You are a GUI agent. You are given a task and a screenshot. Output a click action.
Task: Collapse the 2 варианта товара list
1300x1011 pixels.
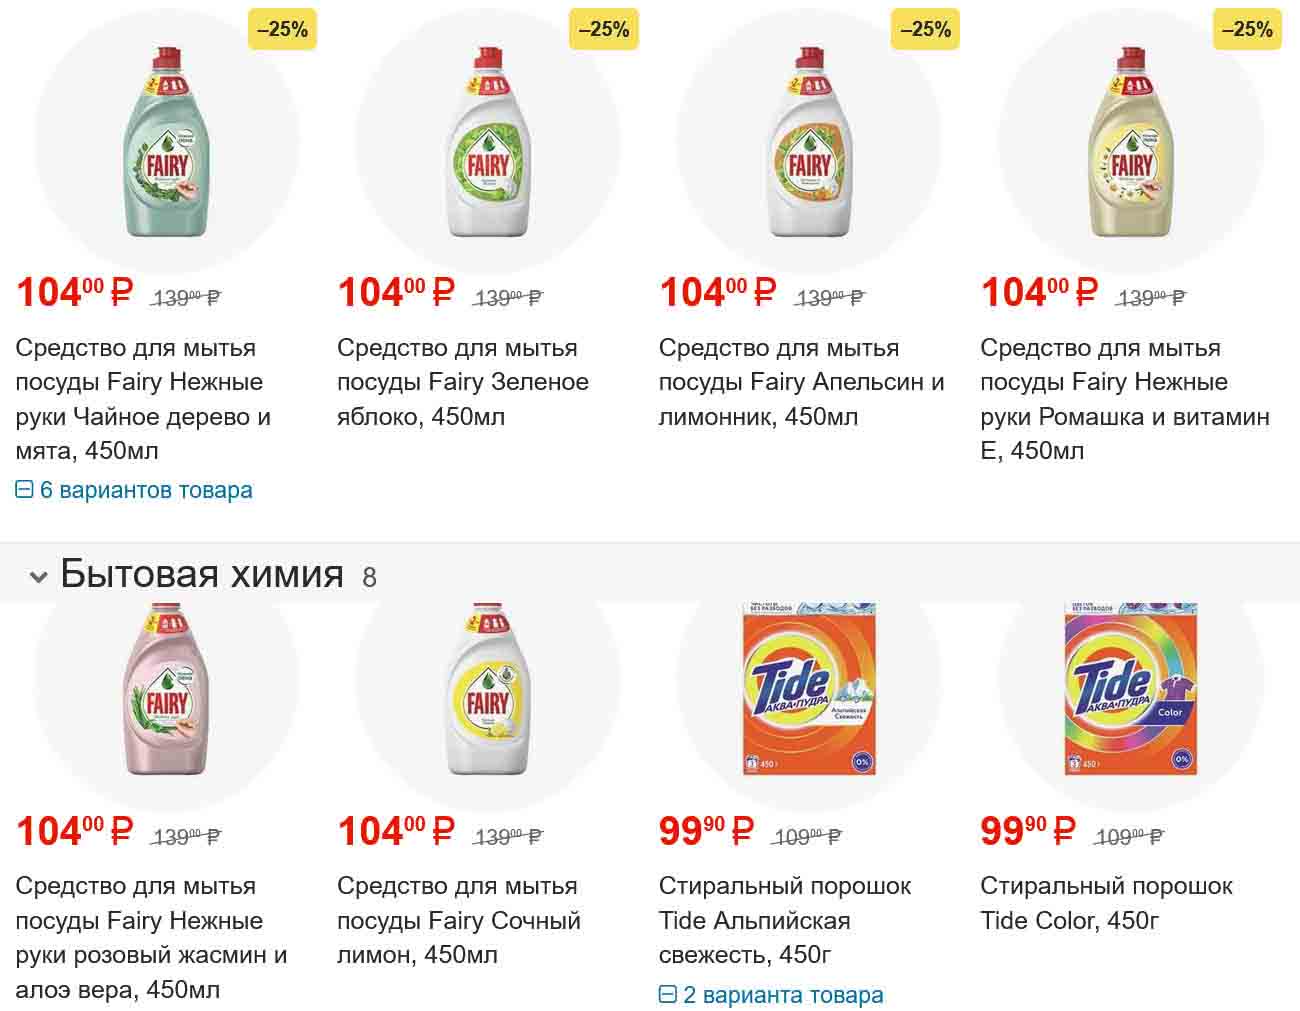pyautogui.click(x=771, y=995)
